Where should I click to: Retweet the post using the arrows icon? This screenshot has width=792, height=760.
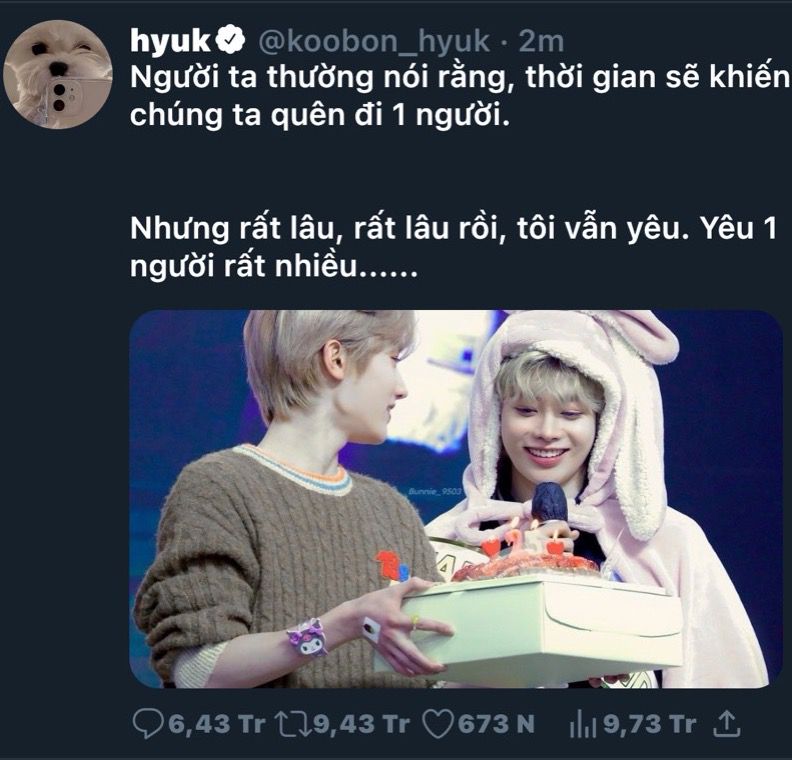[292, 724]
